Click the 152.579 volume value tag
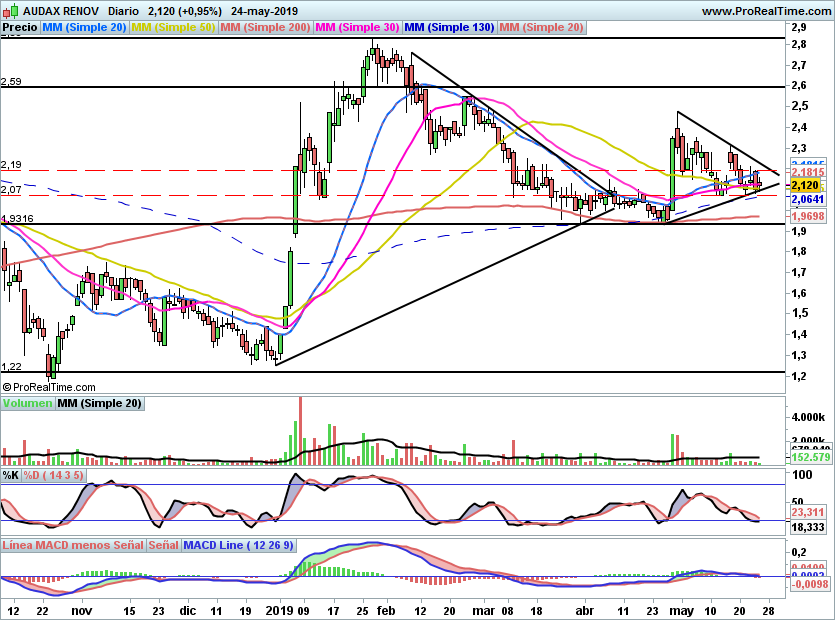This screenshot has width=835, height=620. click(x=810, y=457)
